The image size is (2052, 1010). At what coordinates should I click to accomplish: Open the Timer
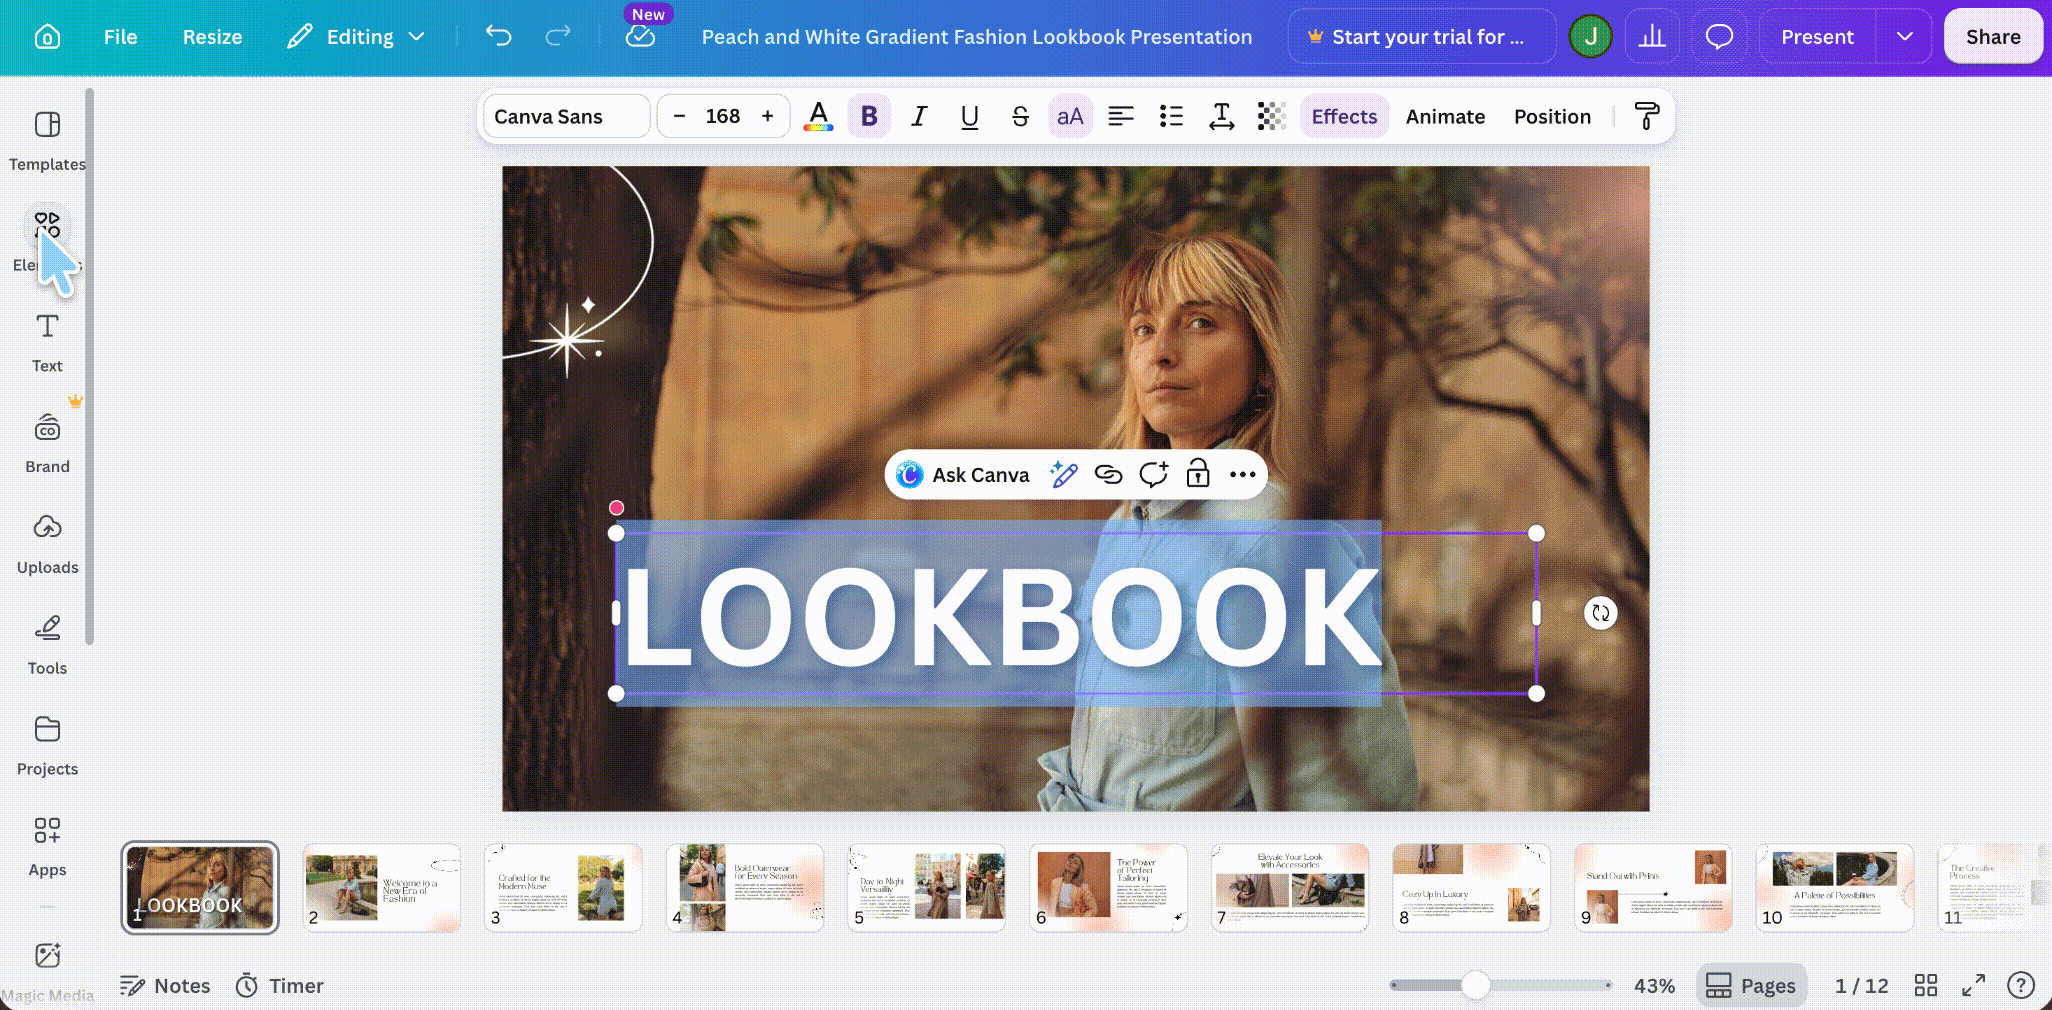coord(280,986)
